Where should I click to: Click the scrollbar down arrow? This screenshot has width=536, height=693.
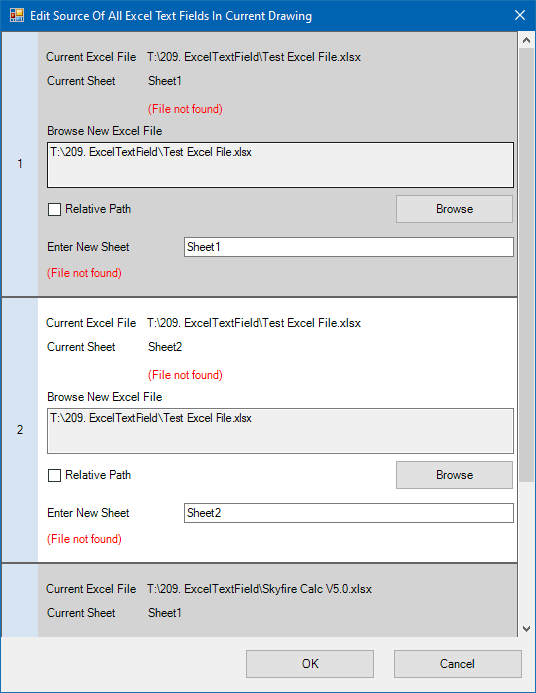[526, 628]
